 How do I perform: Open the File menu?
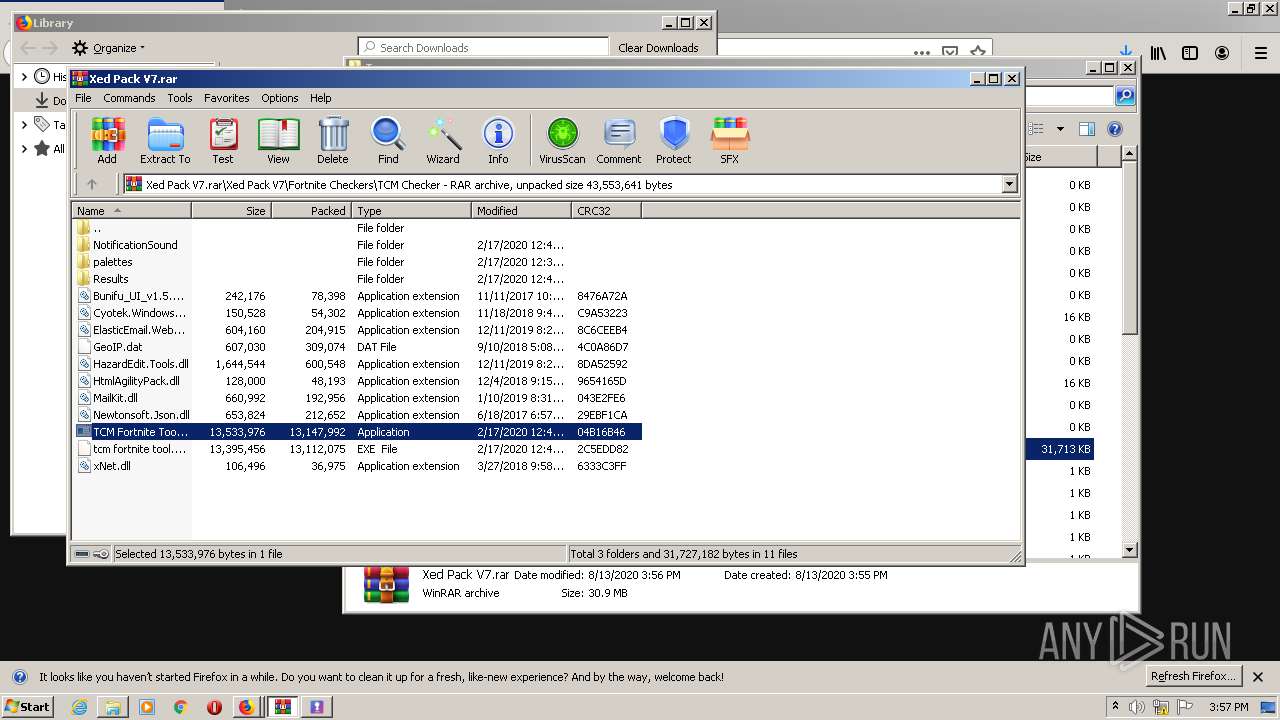click(83, 98)
